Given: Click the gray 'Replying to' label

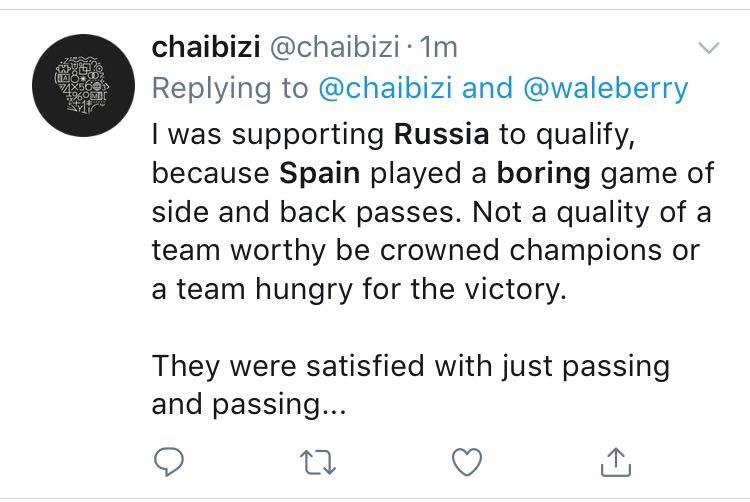Looking at the screenshot, I should (x=230, y=89).
